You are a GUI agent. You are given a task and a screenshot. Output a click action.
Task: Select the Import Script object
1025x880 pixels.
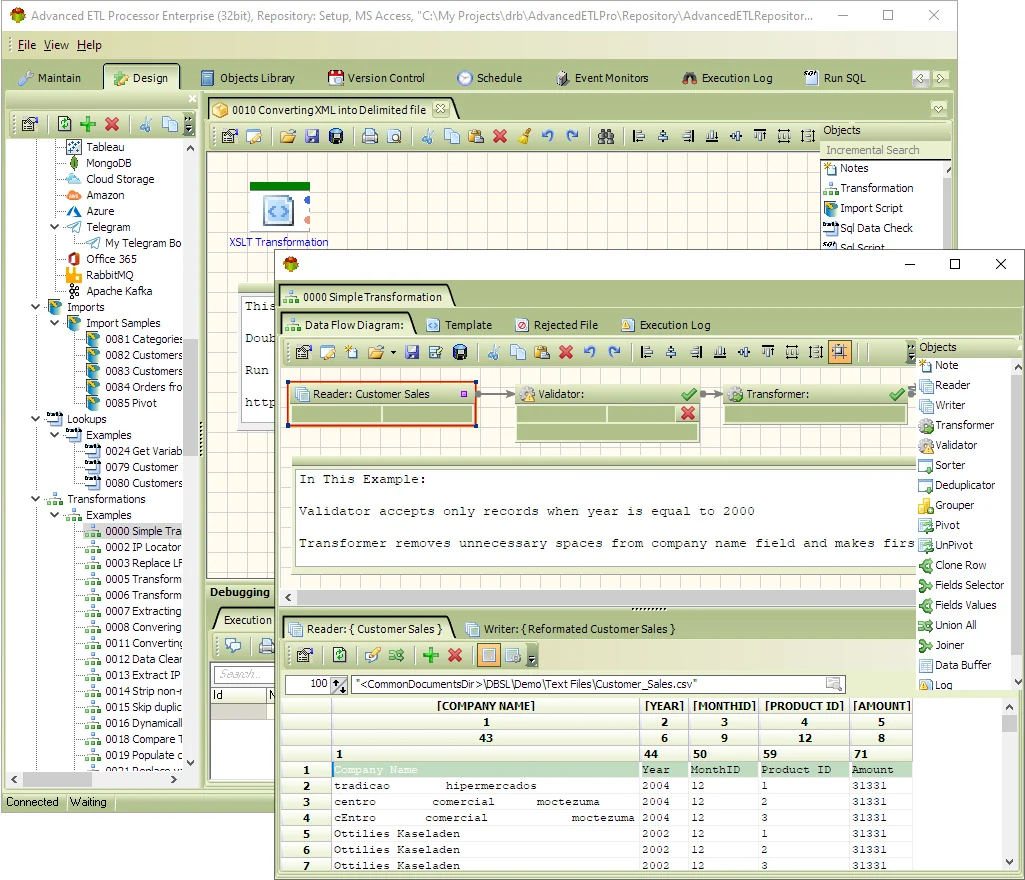pos(863,208)
